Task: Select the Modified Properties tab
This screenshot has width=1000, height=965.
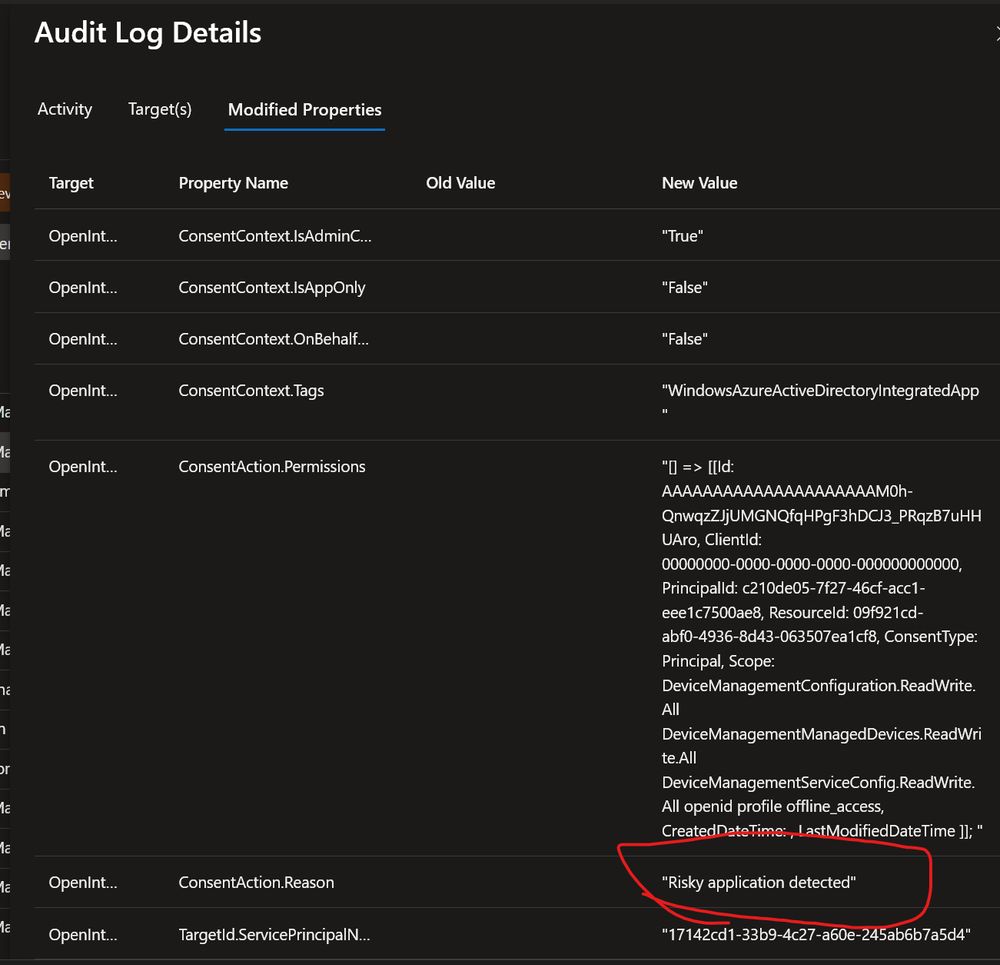Action: (304, 110)
